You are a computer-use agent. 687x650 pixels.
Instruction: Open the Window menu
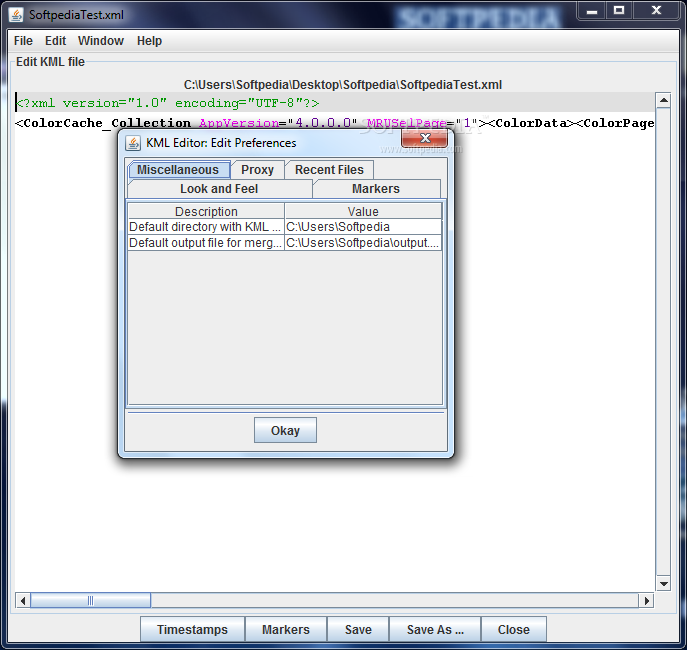pos(101,41)
